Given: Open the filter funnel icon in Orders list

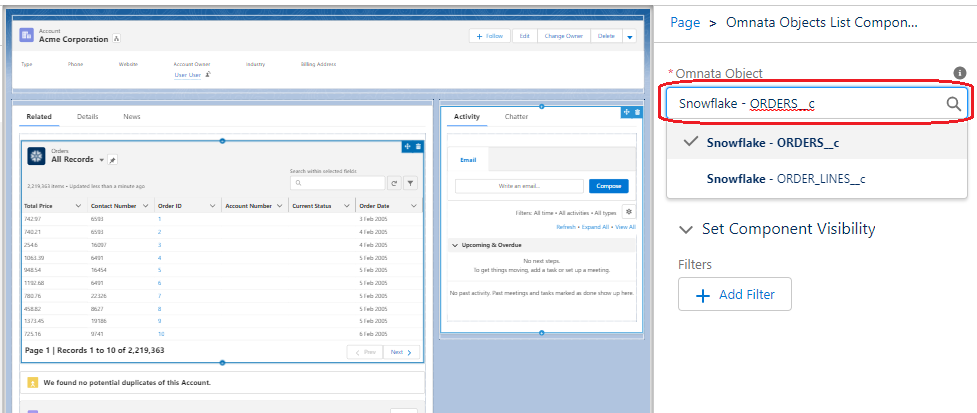Looking at the screenshot, I should (411, 183).
